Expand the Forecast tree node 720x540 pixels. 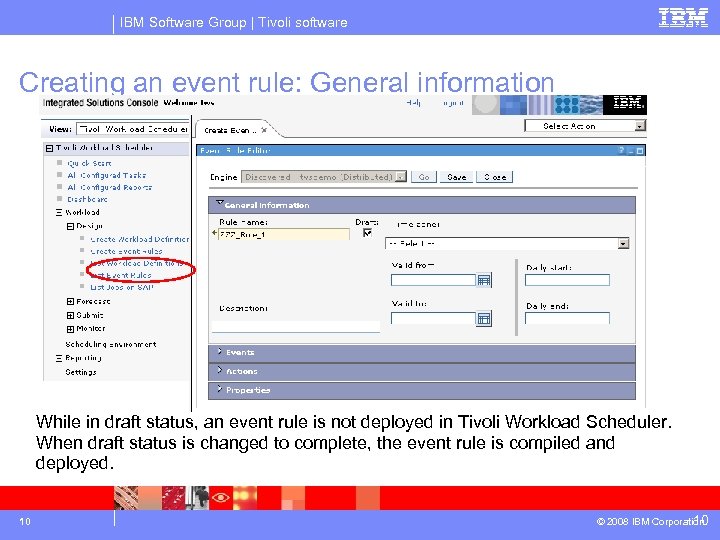(x=70, y=302)
